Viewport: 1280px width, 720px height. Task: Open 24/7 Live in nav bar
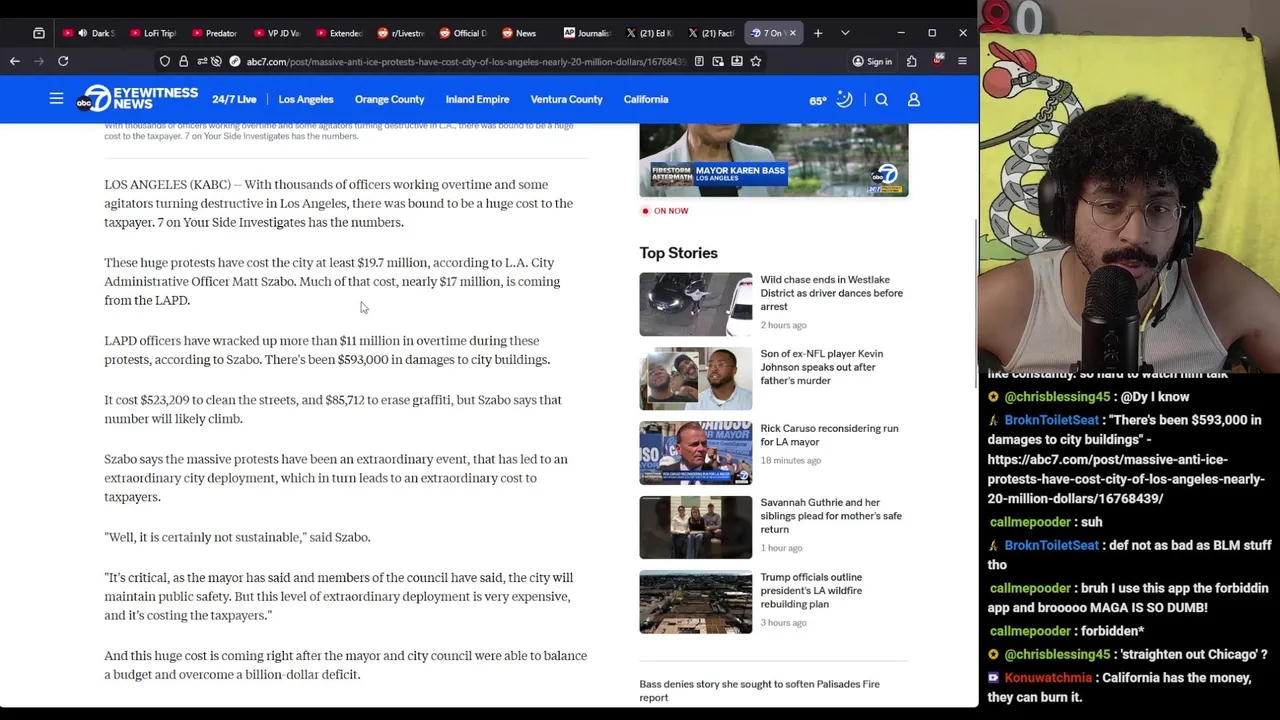tap(234, 99)
